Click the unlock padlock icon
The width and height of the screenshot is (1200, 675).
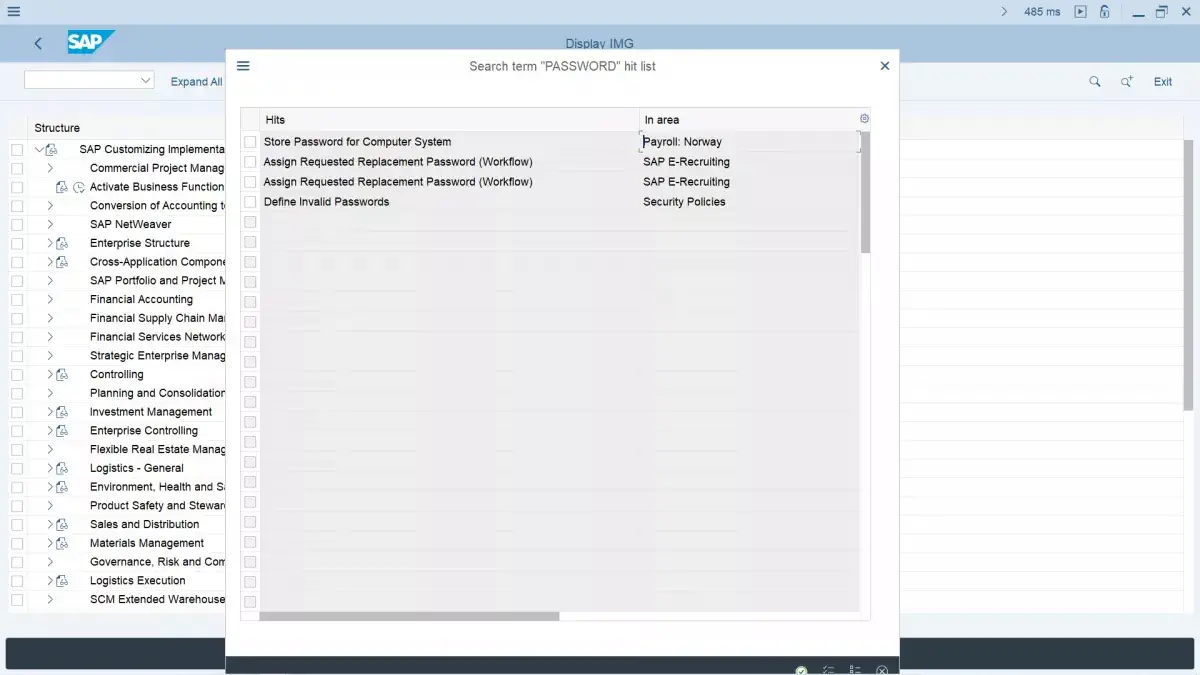pos(1105,12)
